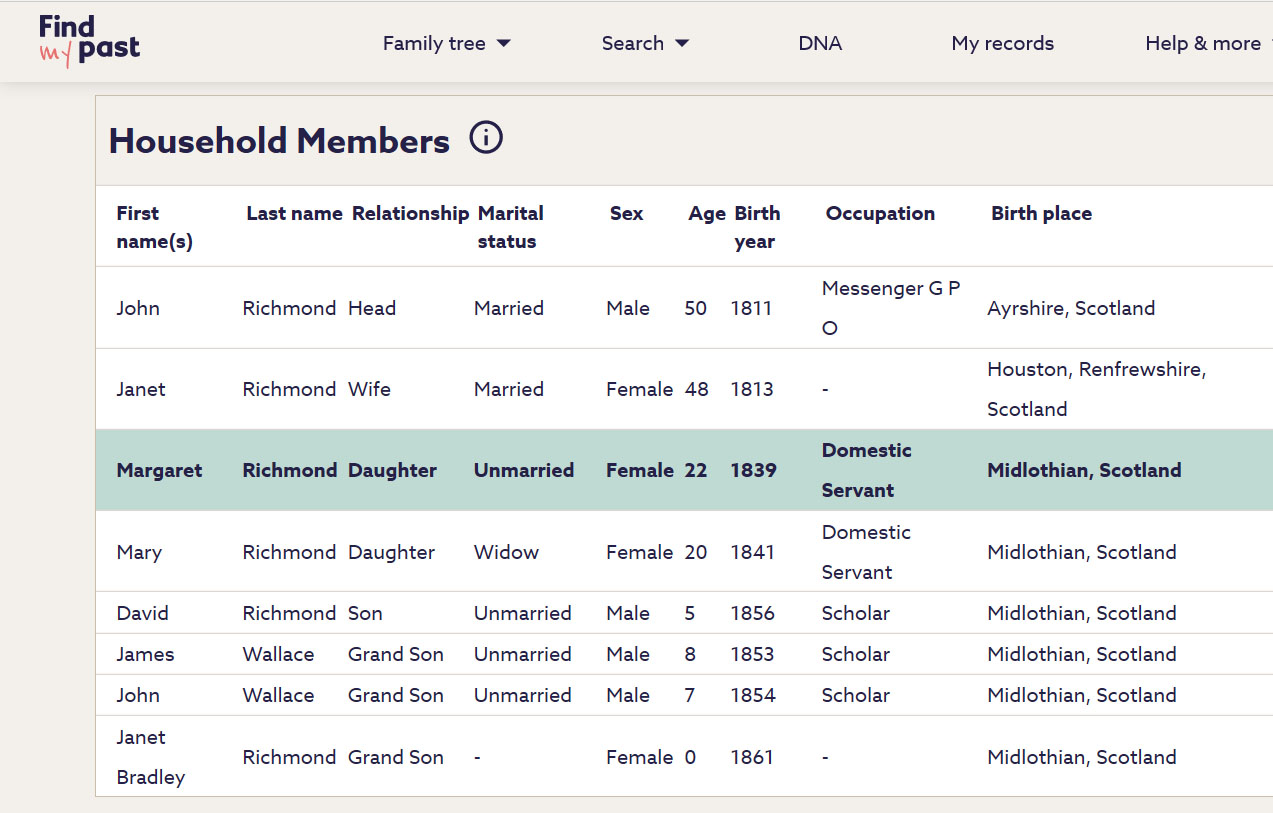Open the DNA page
1273x813 pixels.
[820, 43]
